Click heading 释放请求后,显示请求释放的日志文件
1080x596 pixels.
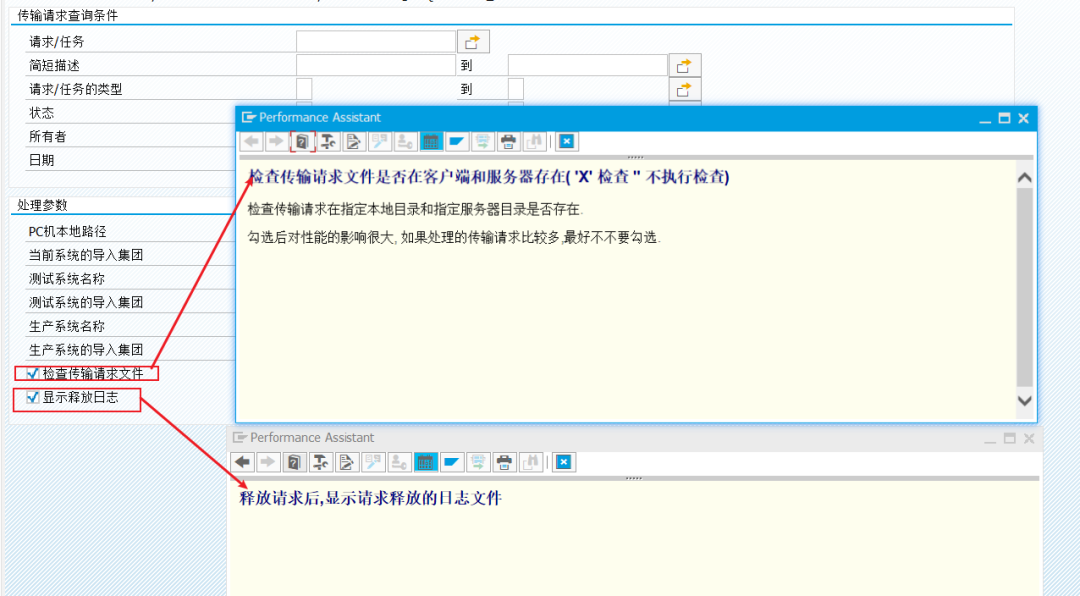tap(371, 498)
